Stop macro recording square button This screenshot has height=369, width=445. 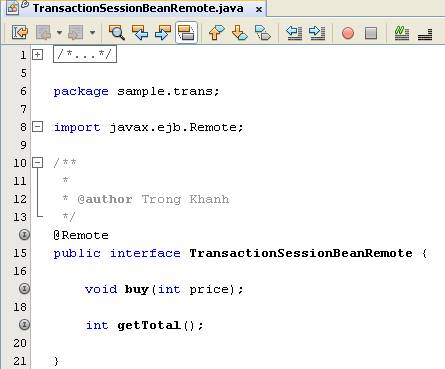[371, 33]
